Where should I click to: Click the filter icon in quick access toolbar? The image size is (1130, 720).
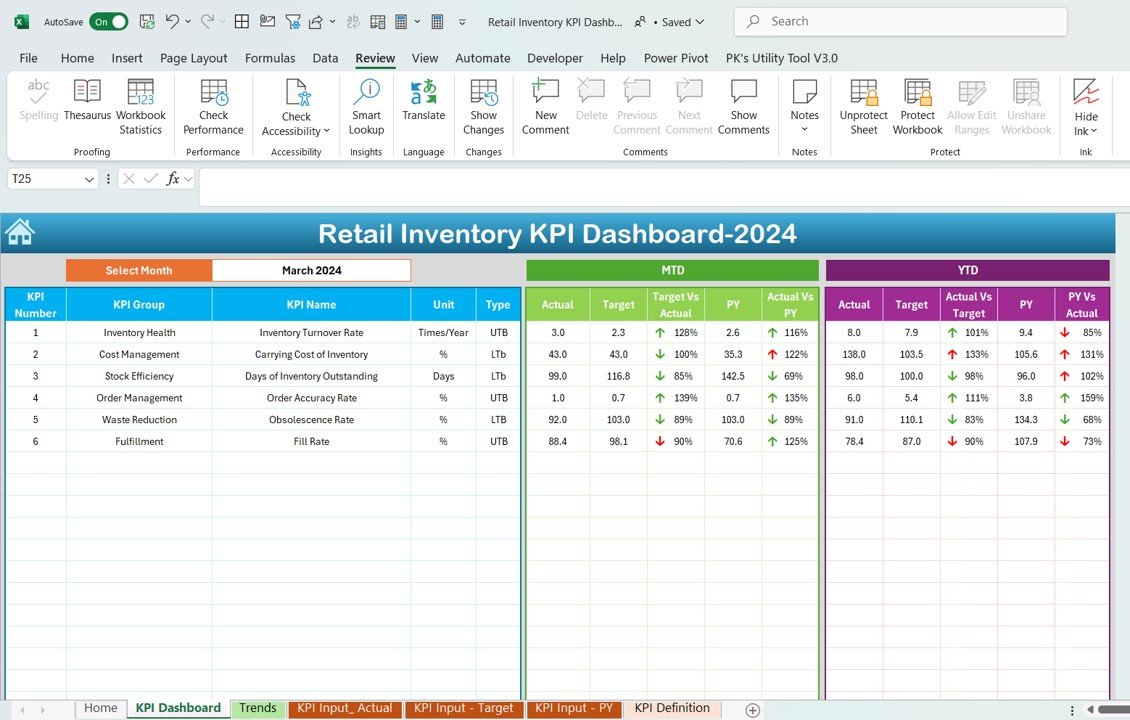click(293, 22)
